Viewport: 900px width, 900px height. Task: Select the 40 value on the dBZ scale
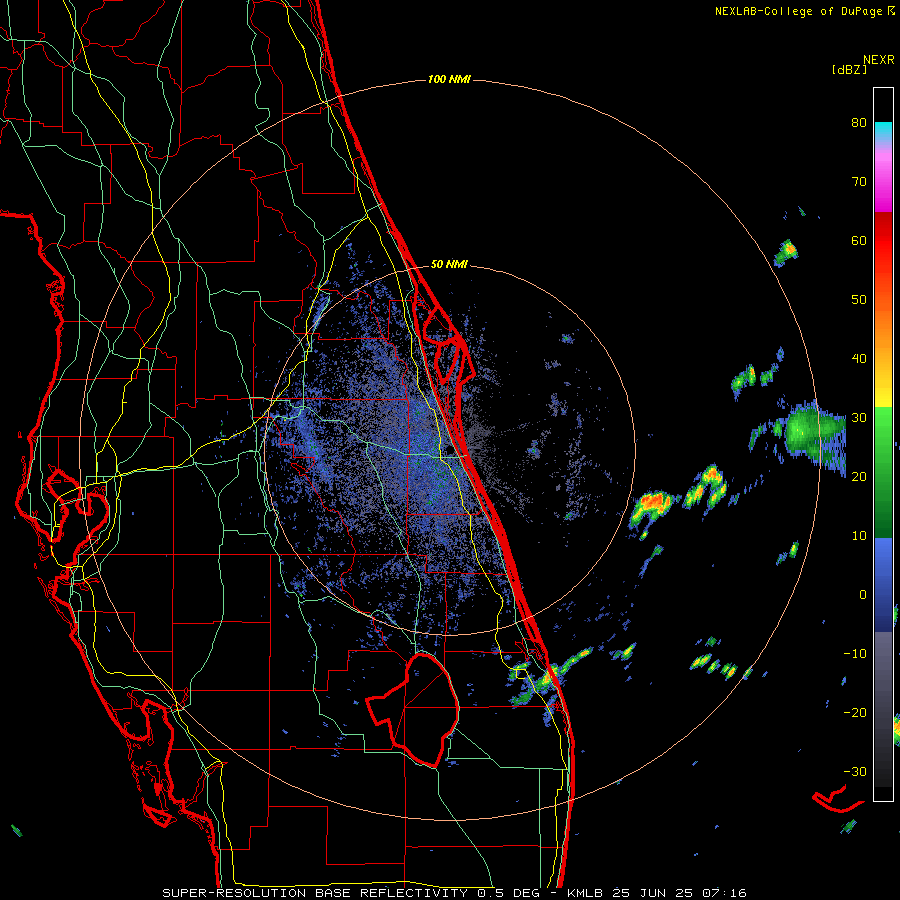pos(859,359)
